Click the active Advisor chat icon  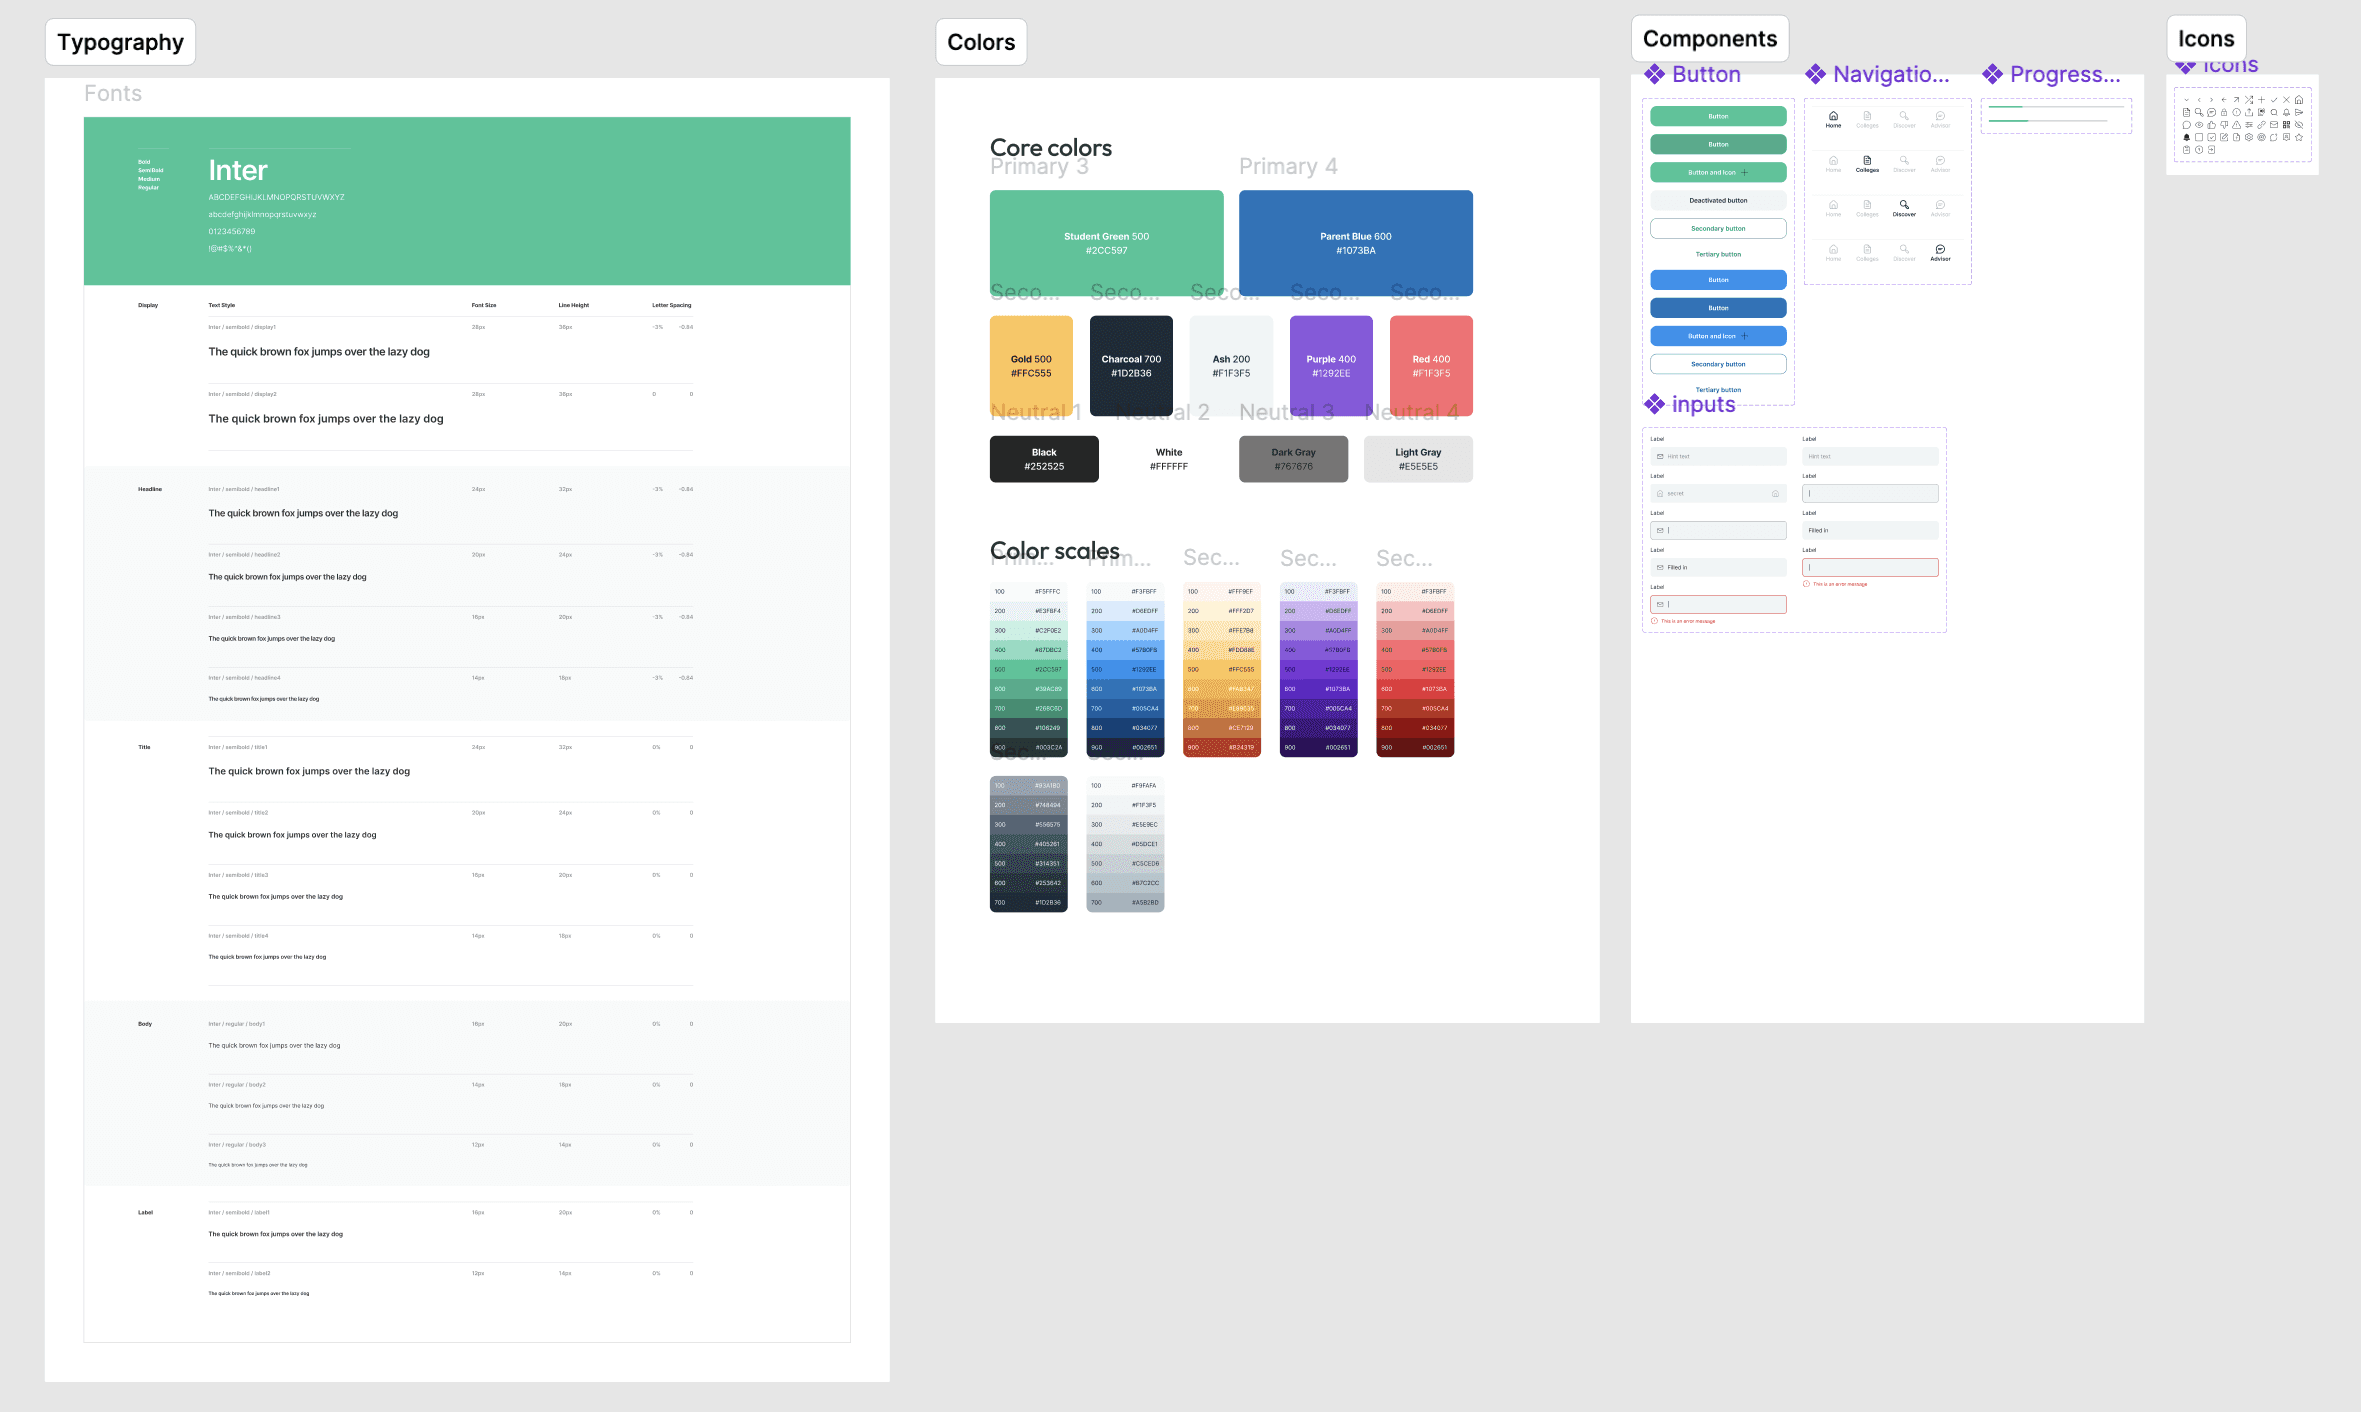coord(1940,249)
